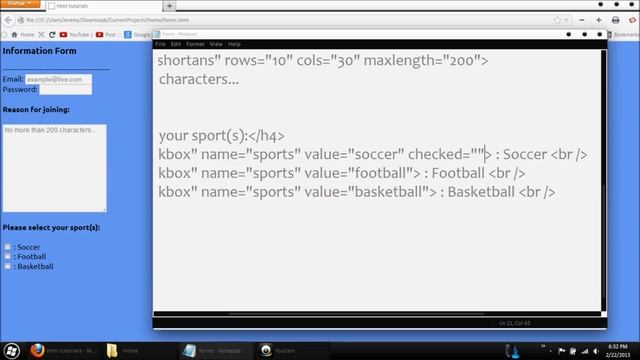Click the Notepad horizontal scrollbar
Image resolution: width=640 pixels, height=360 pixels.
377,314
